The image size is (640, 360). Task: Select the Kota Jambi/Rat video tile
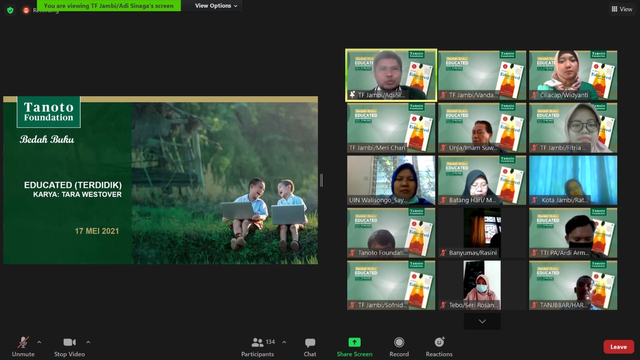tap(573, 180)
